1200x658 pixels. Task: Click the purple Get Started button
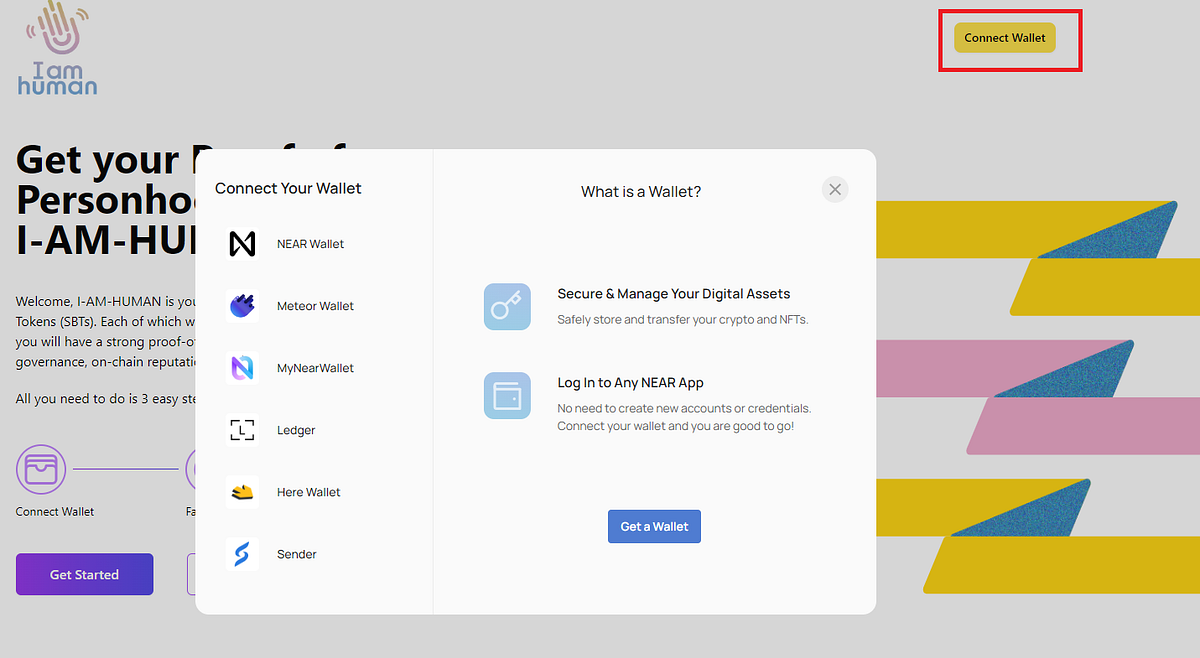click(85, 574)
